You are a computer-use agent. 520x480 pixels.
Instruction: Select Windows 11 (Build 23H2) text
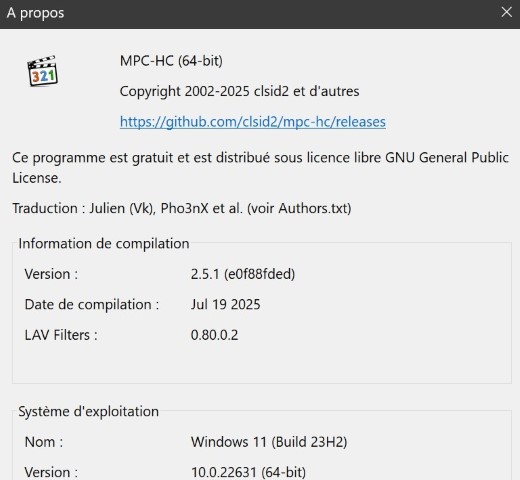point(269,442)
